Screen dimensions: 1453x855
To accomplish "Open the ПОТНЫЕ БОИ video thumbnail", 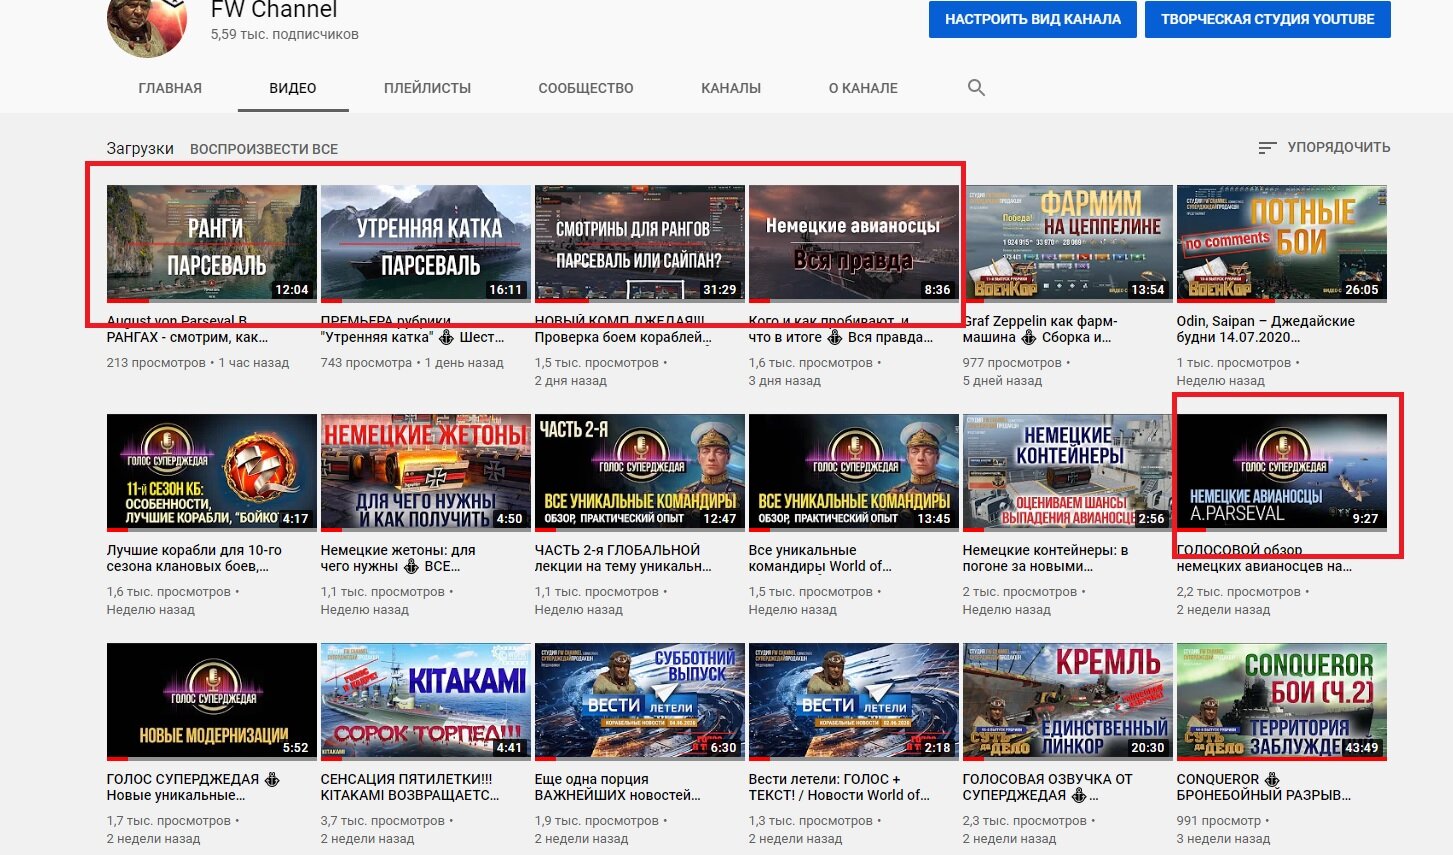I will pyautogui.click(x=1282, y=243).
